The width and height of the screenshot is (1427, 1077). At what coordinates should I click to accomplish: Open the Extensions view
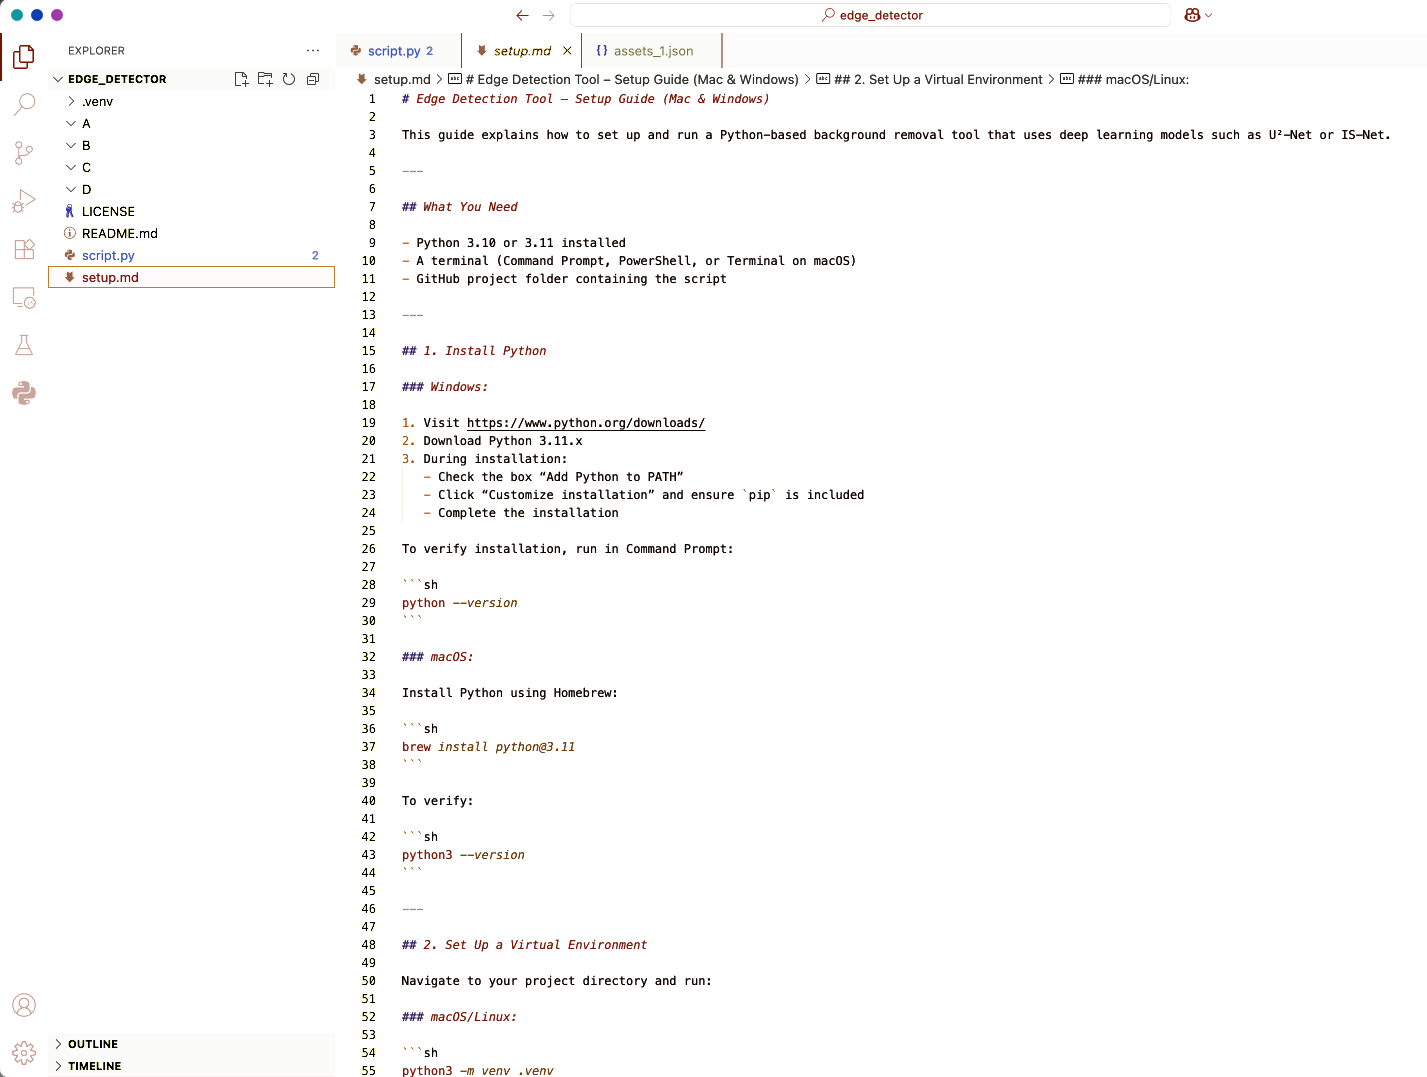[x=24, y=249]
